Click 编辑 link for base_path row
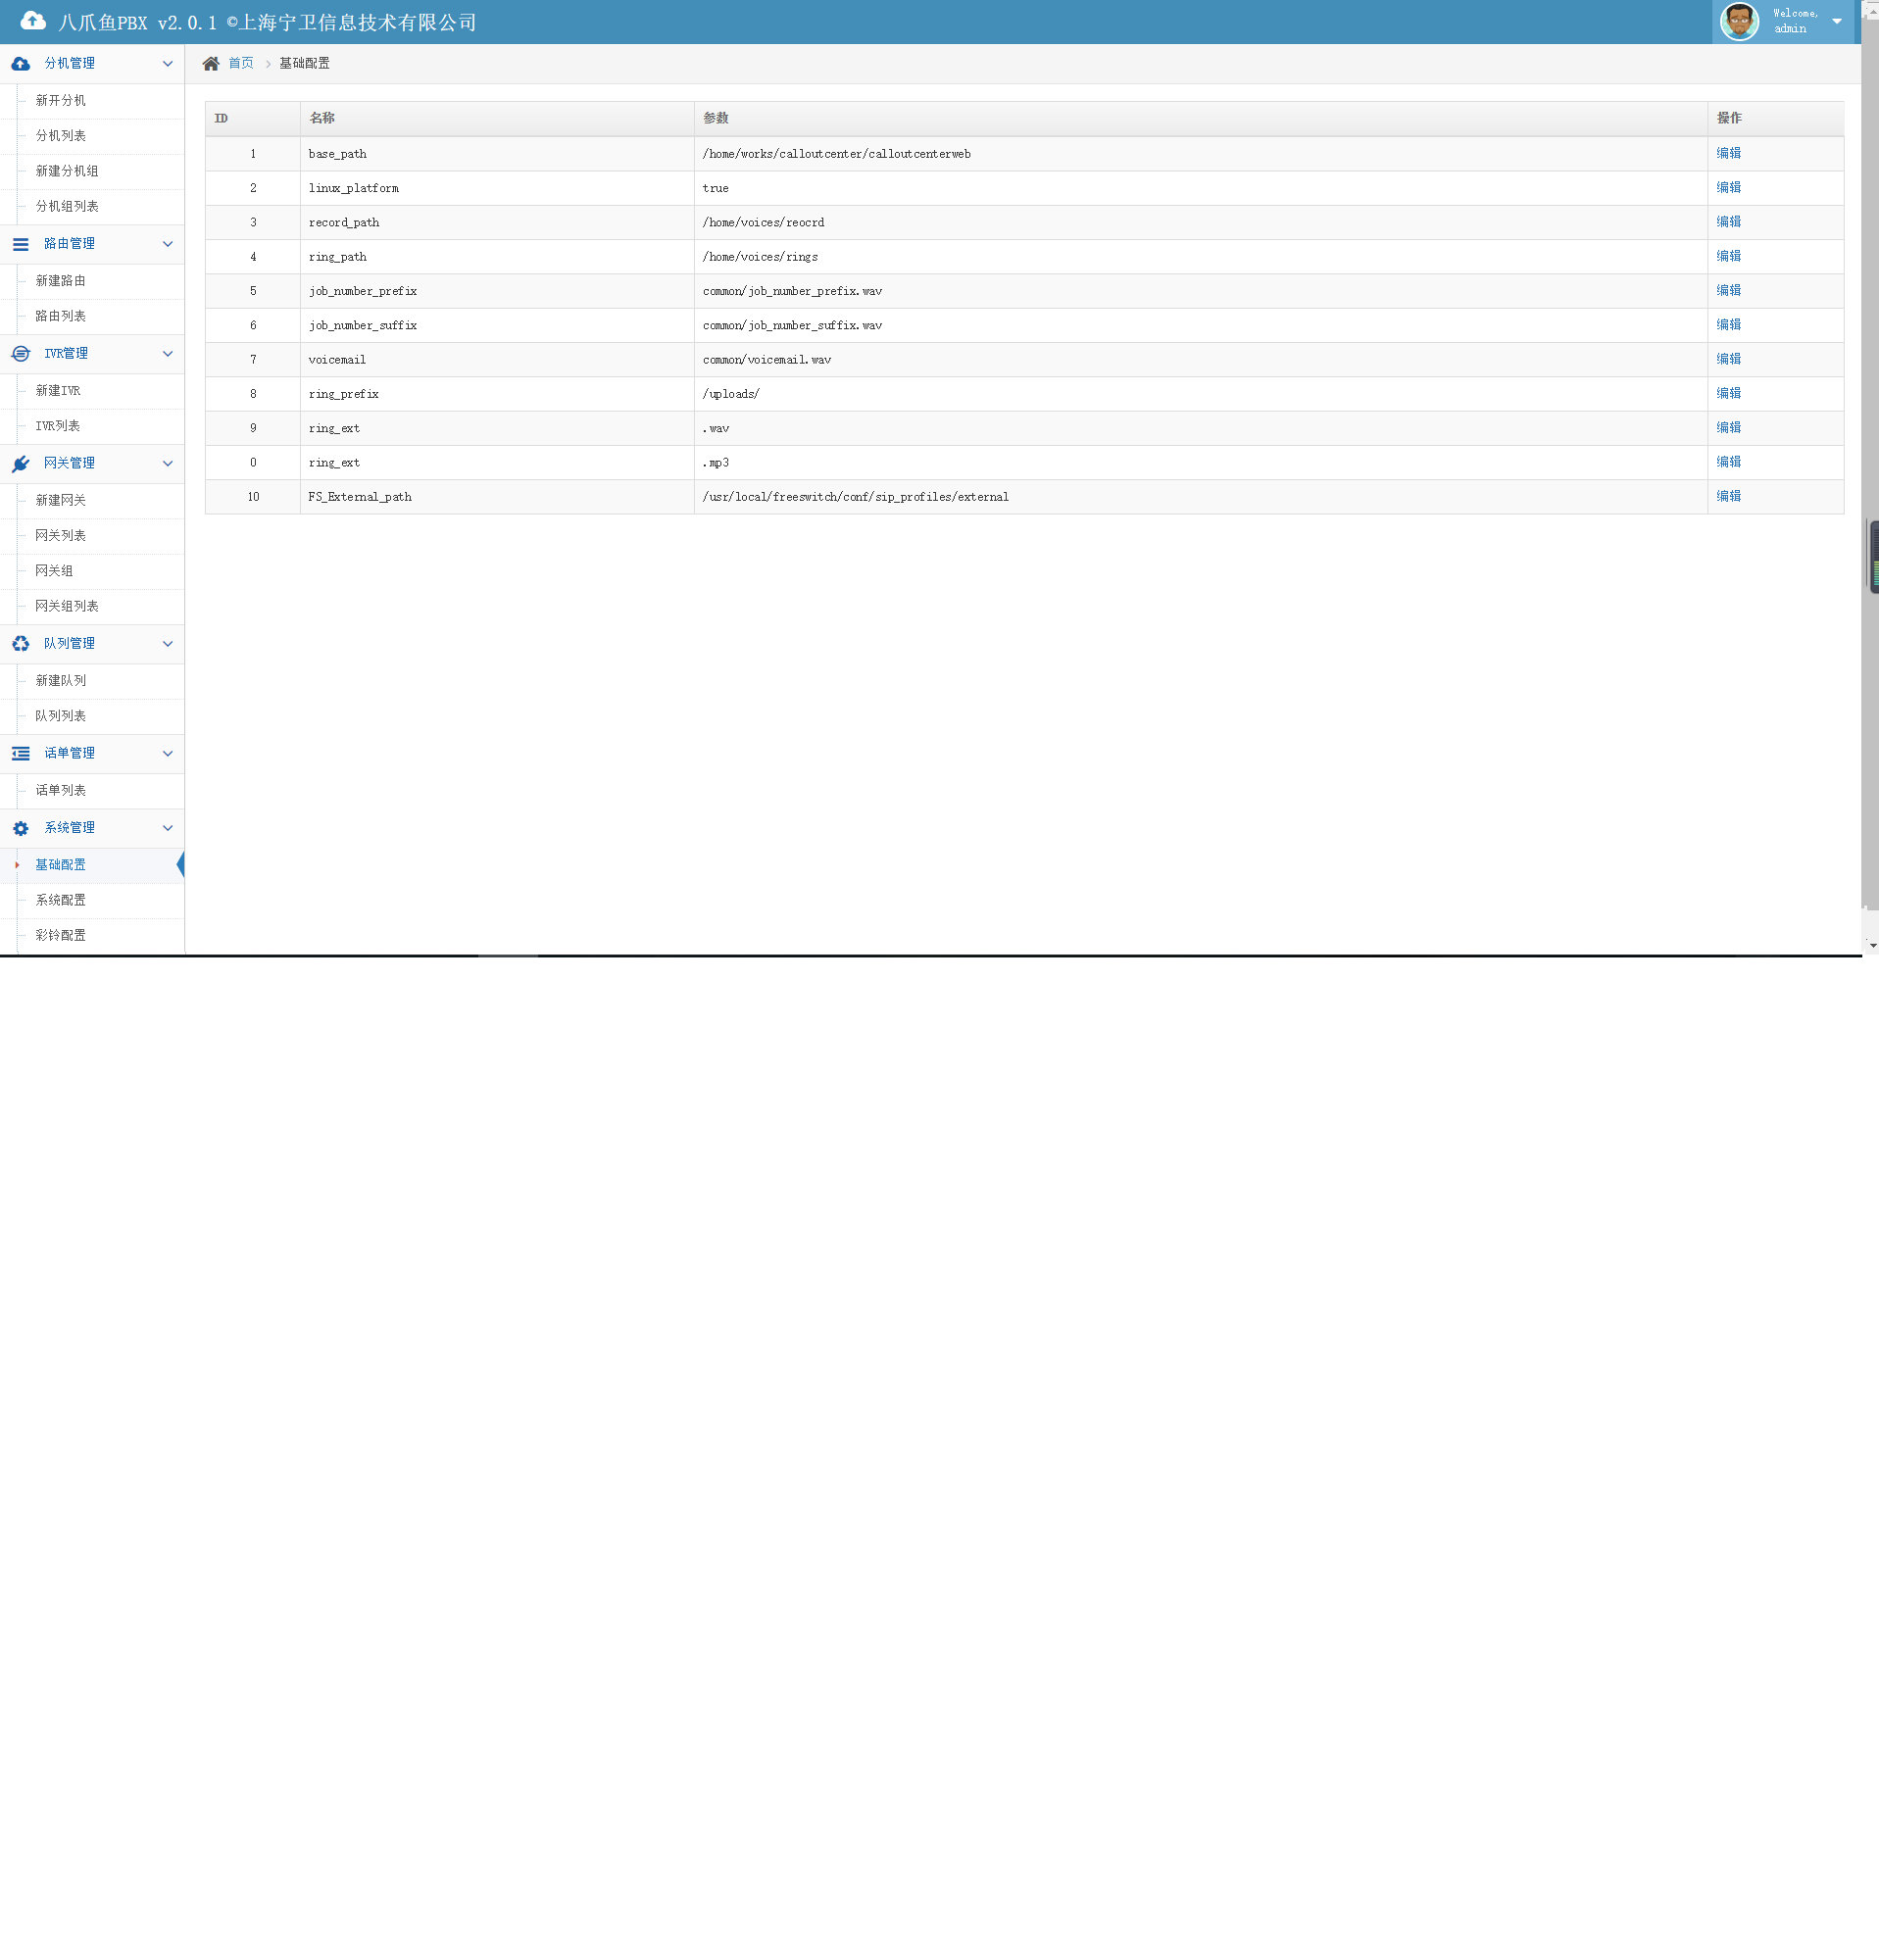1879x1960 pixels. 1728,154
